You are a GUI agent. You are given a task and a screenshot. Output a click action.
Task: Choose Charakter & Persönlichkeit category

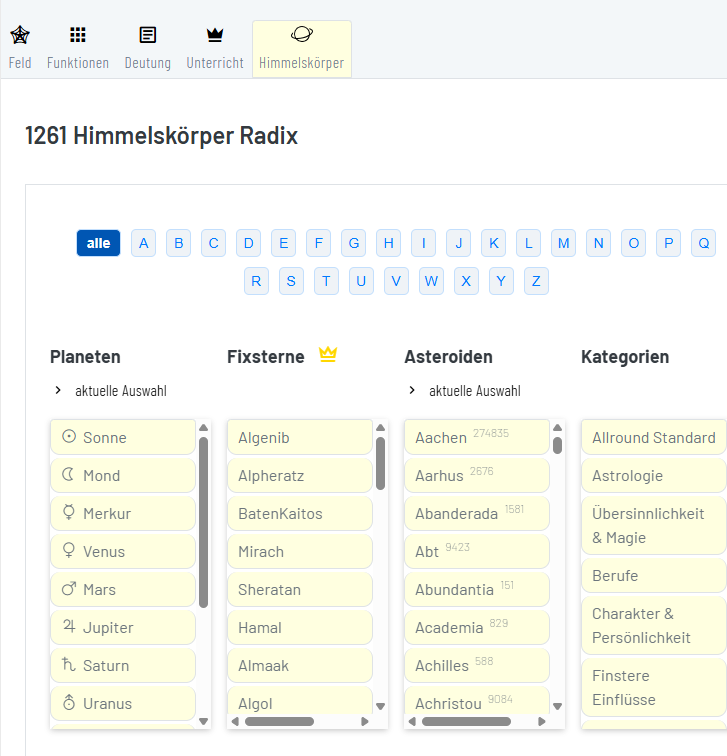(654, 626)
